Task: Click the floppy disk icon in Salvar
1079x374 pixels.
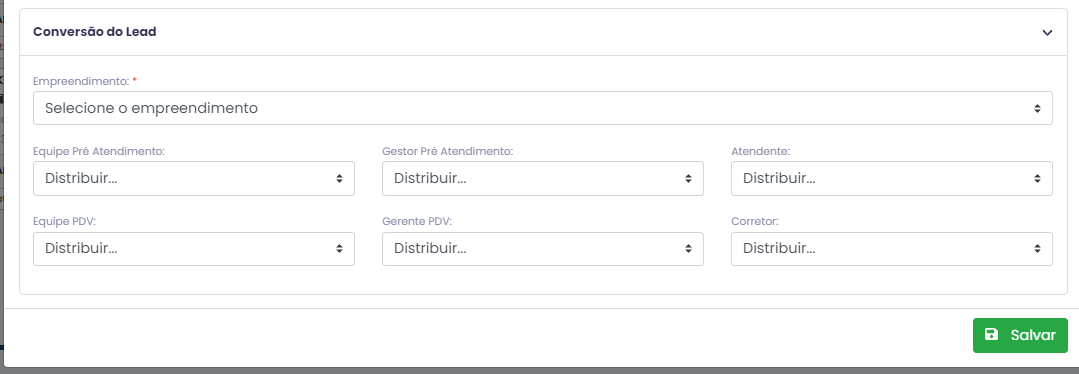Action: point(991,335)
